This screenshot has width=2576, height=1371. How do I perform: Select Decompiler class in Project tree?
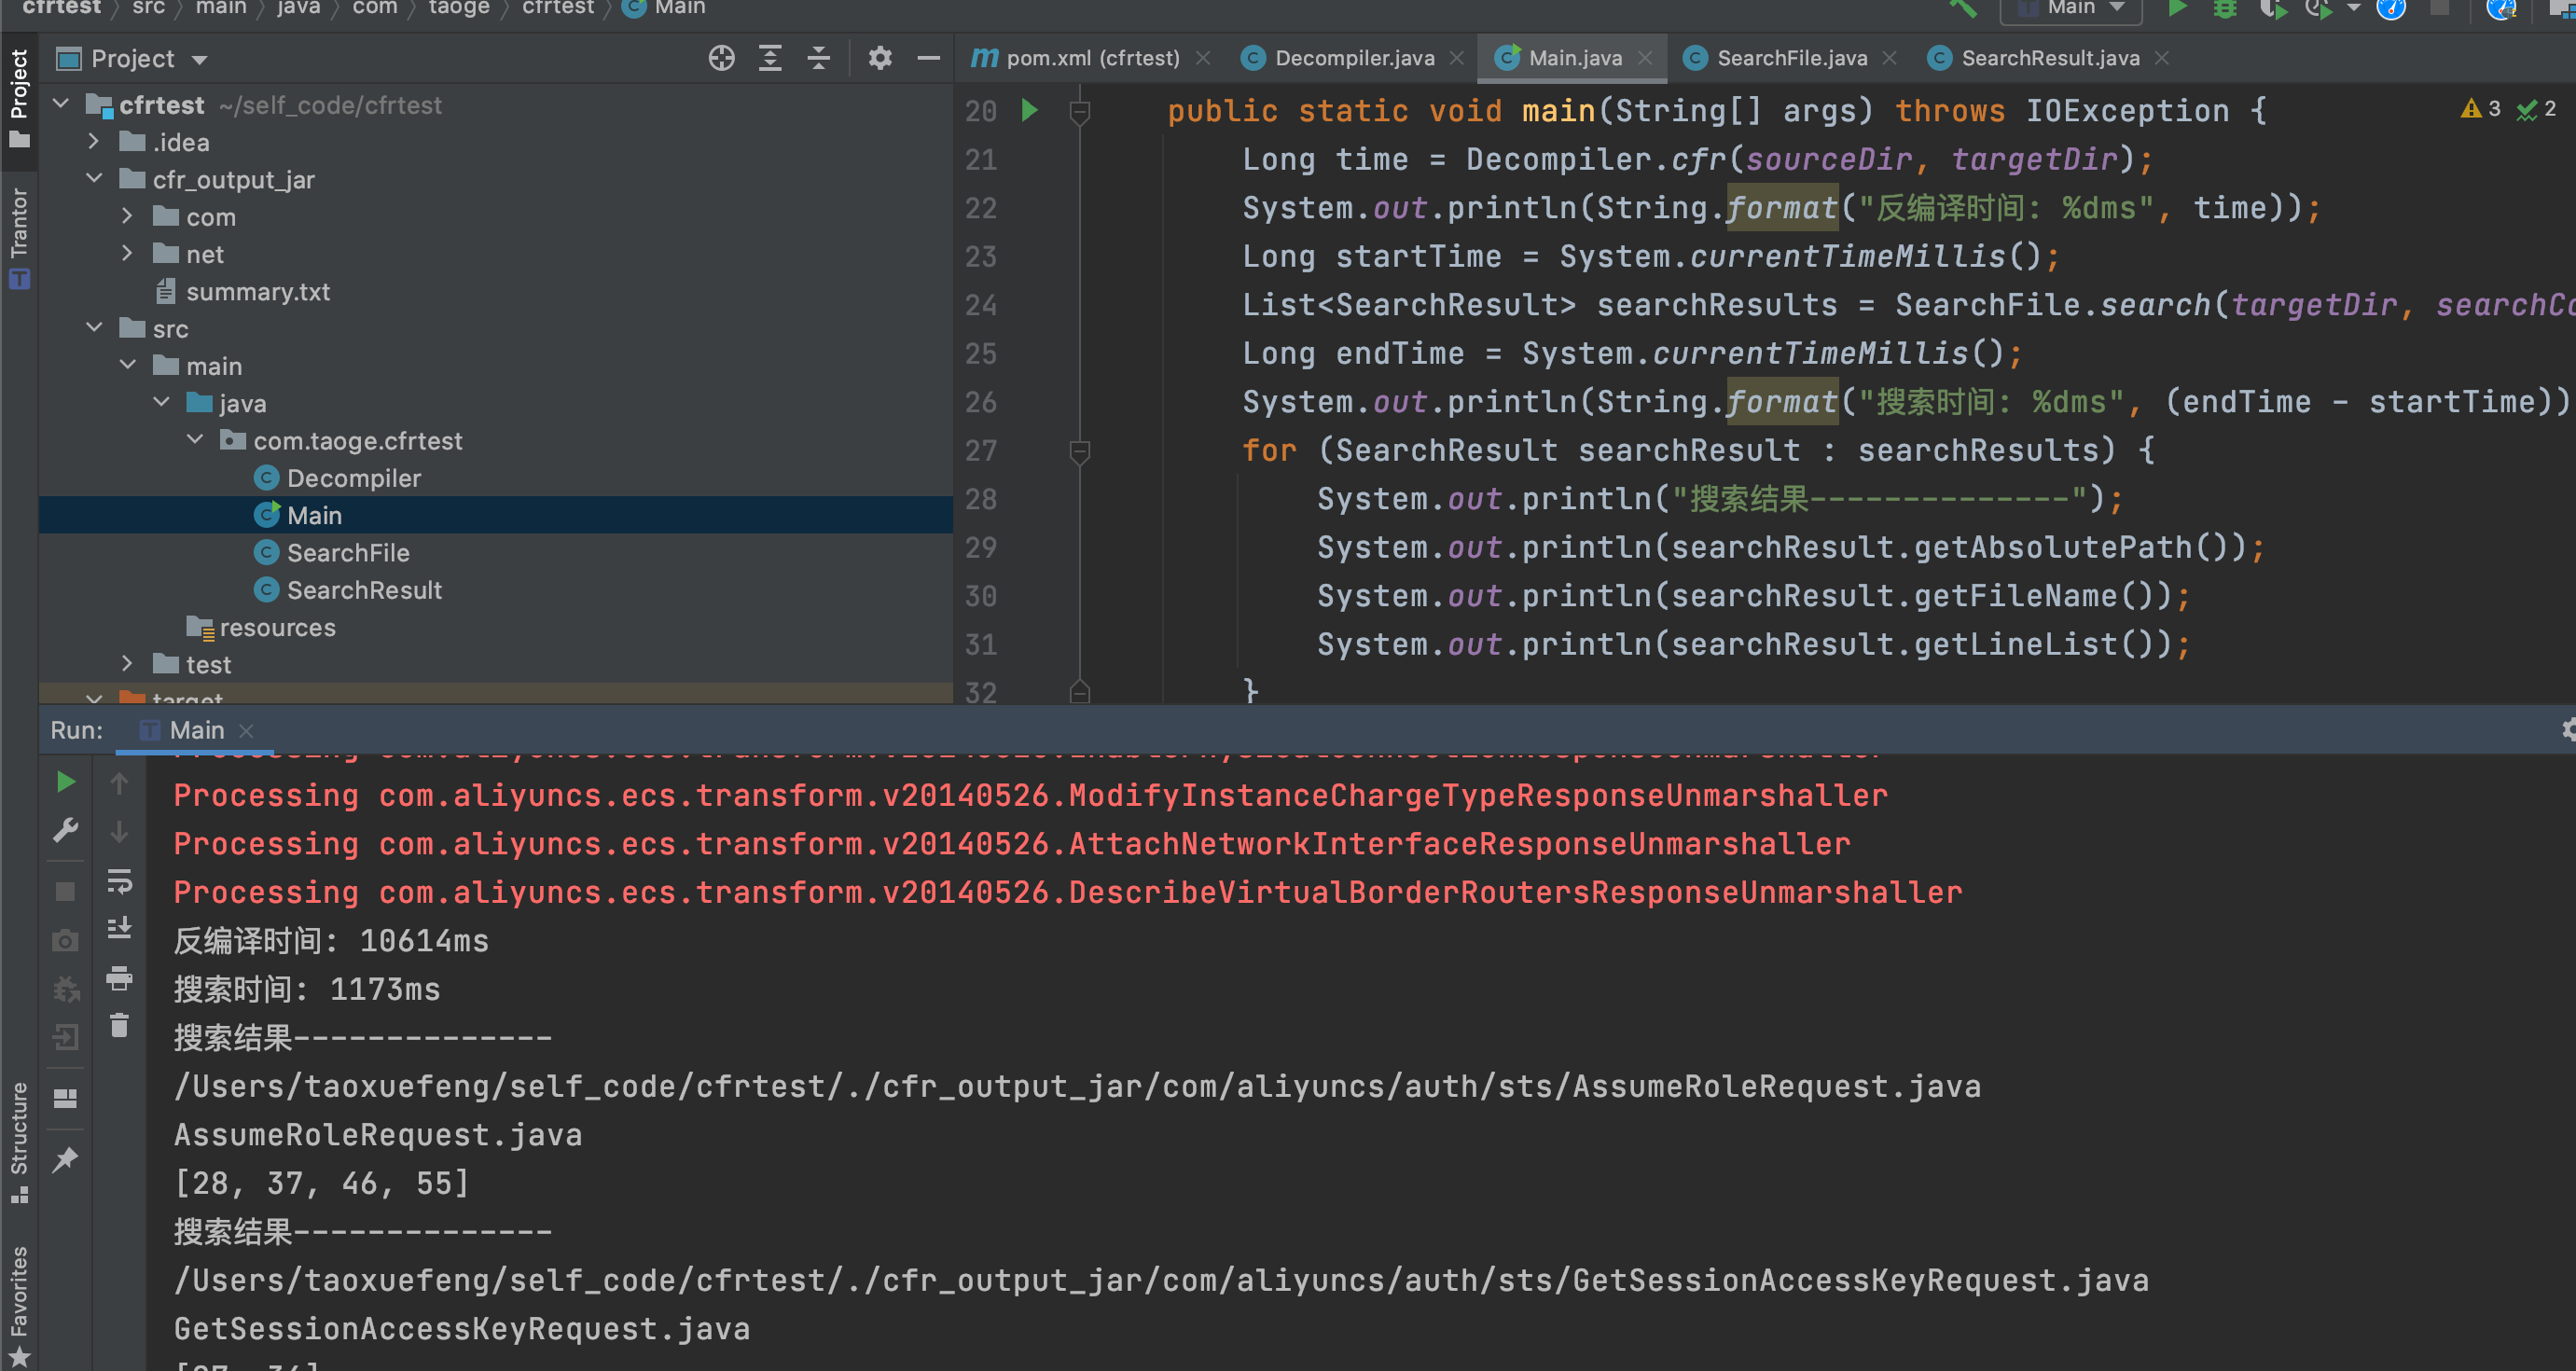pos(353,478)
